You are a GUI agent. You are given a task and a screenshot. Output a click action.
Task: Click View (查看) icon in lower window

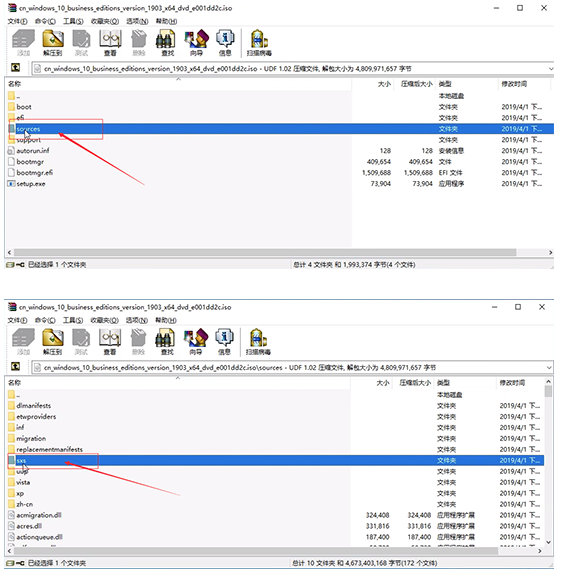pyautogui.click(x=110, y=342)
